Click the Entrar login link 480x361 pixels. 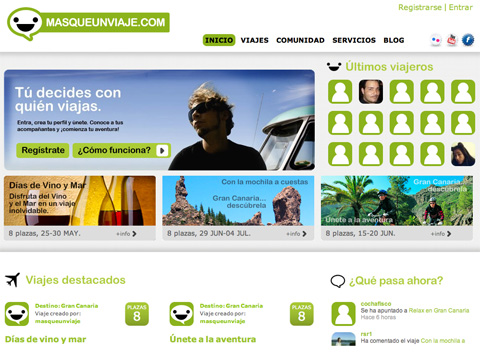pos(461,7)
